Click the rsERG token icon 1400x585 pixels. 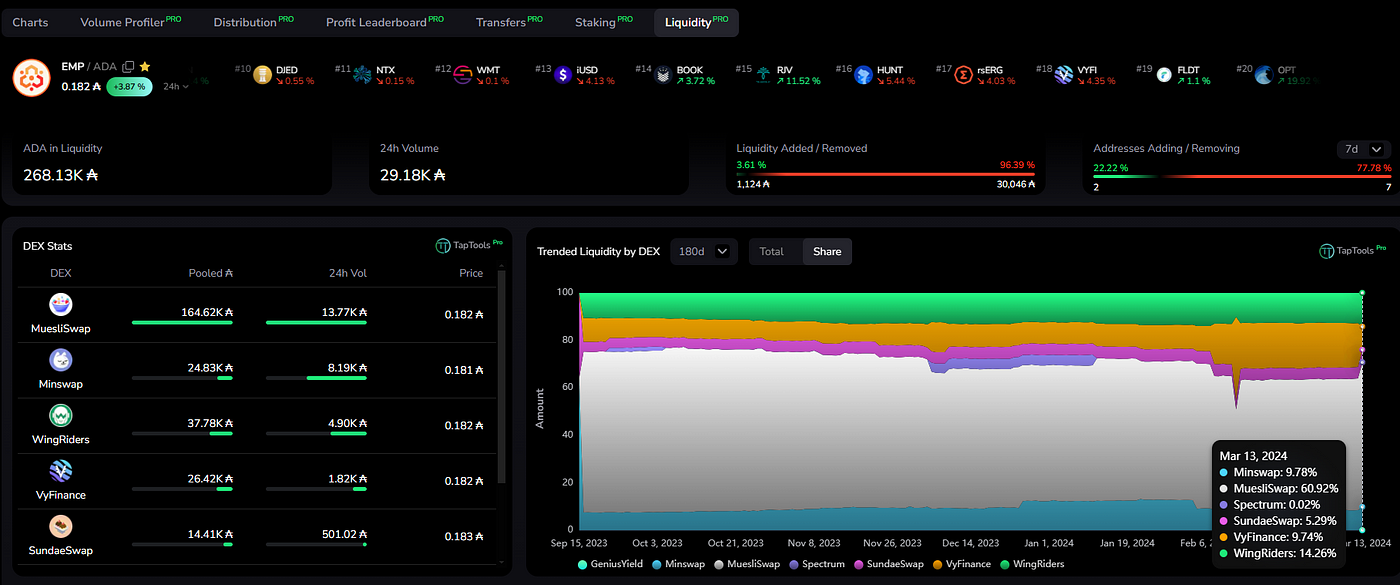tap(963, 75)
